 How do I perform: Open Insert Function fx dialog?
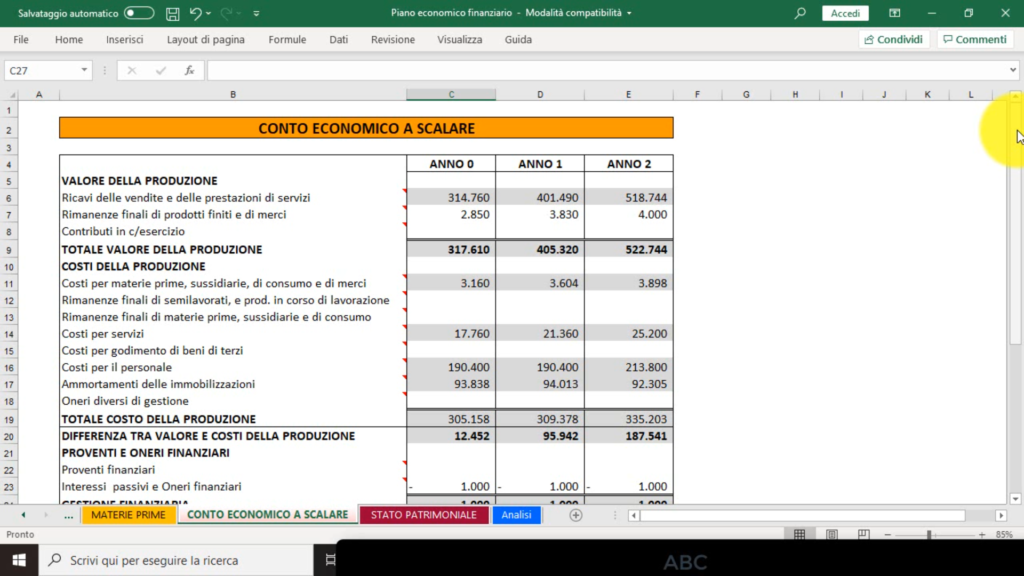coord(189,71)
